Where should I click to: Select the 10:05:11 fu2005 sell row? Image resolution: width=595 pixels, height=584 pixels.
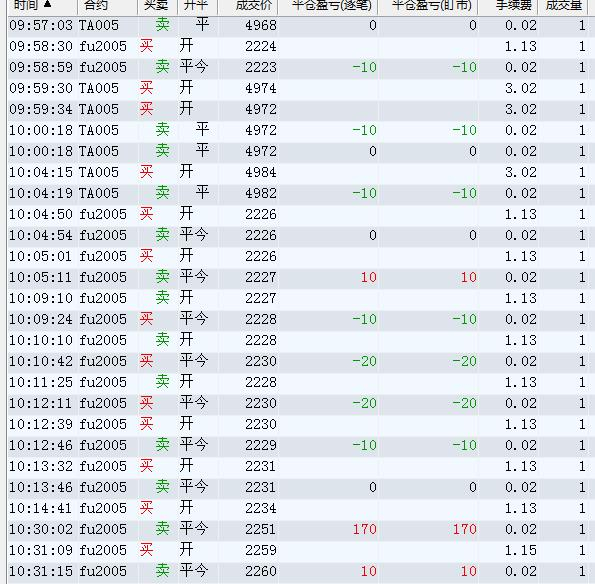tap(298, 277)
